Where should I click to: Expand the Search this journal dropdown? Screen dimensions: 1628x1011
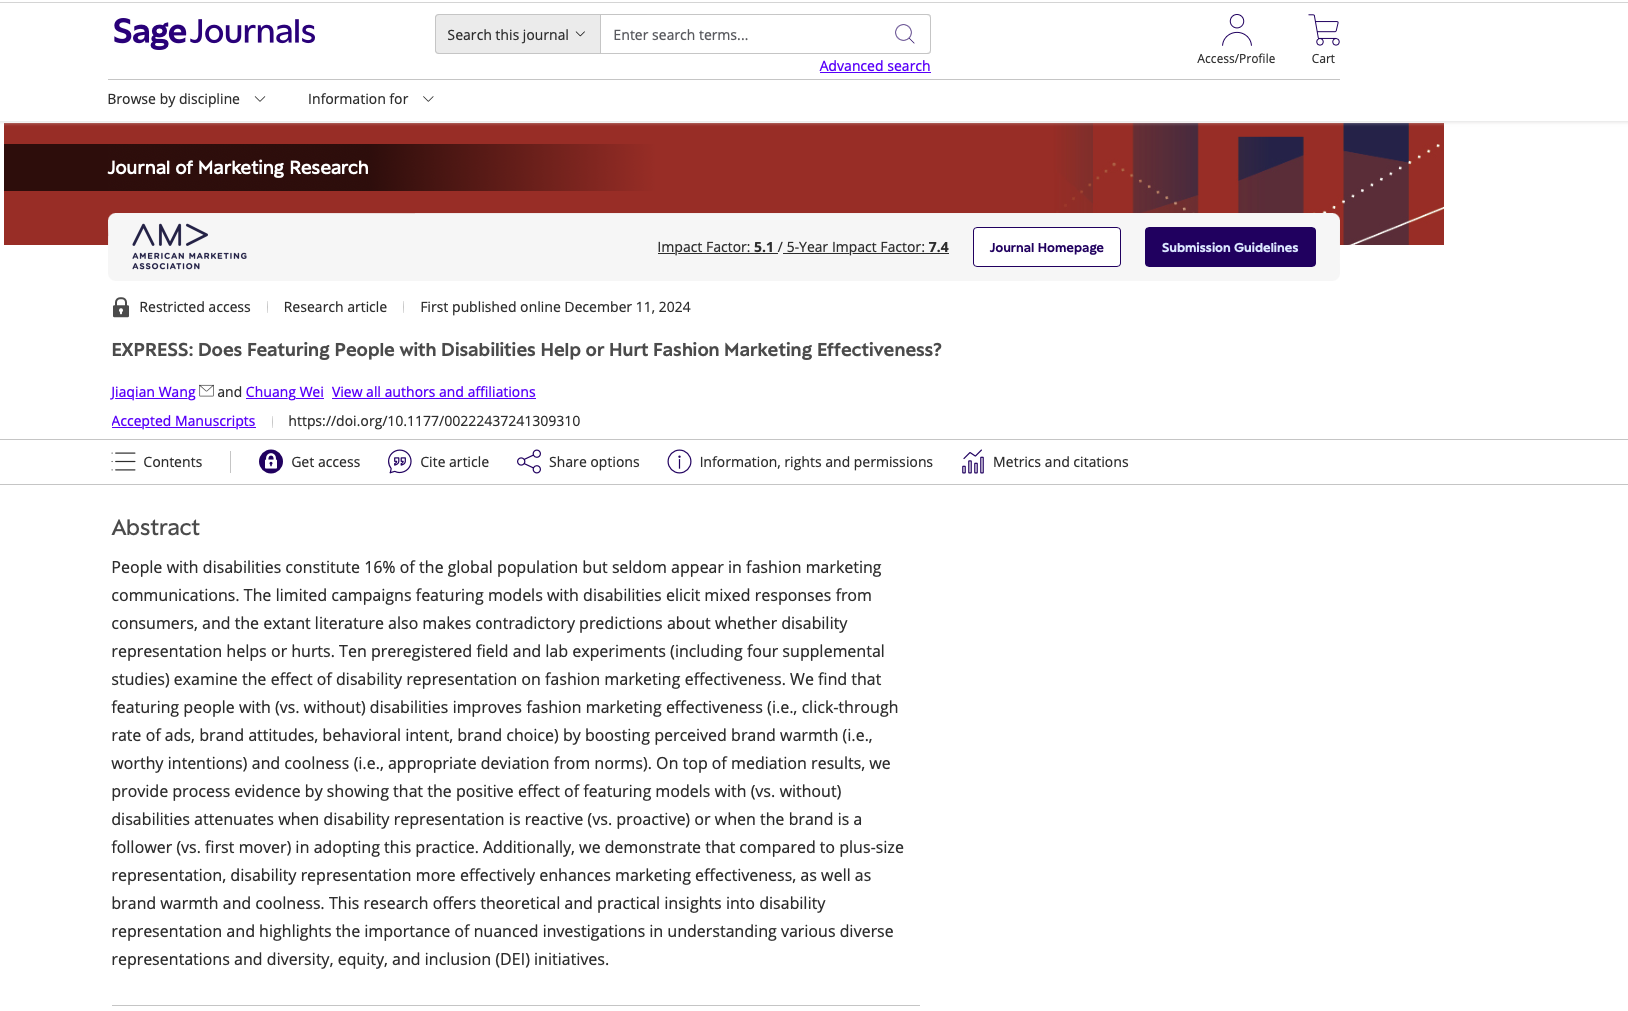[x=516, y=33]
